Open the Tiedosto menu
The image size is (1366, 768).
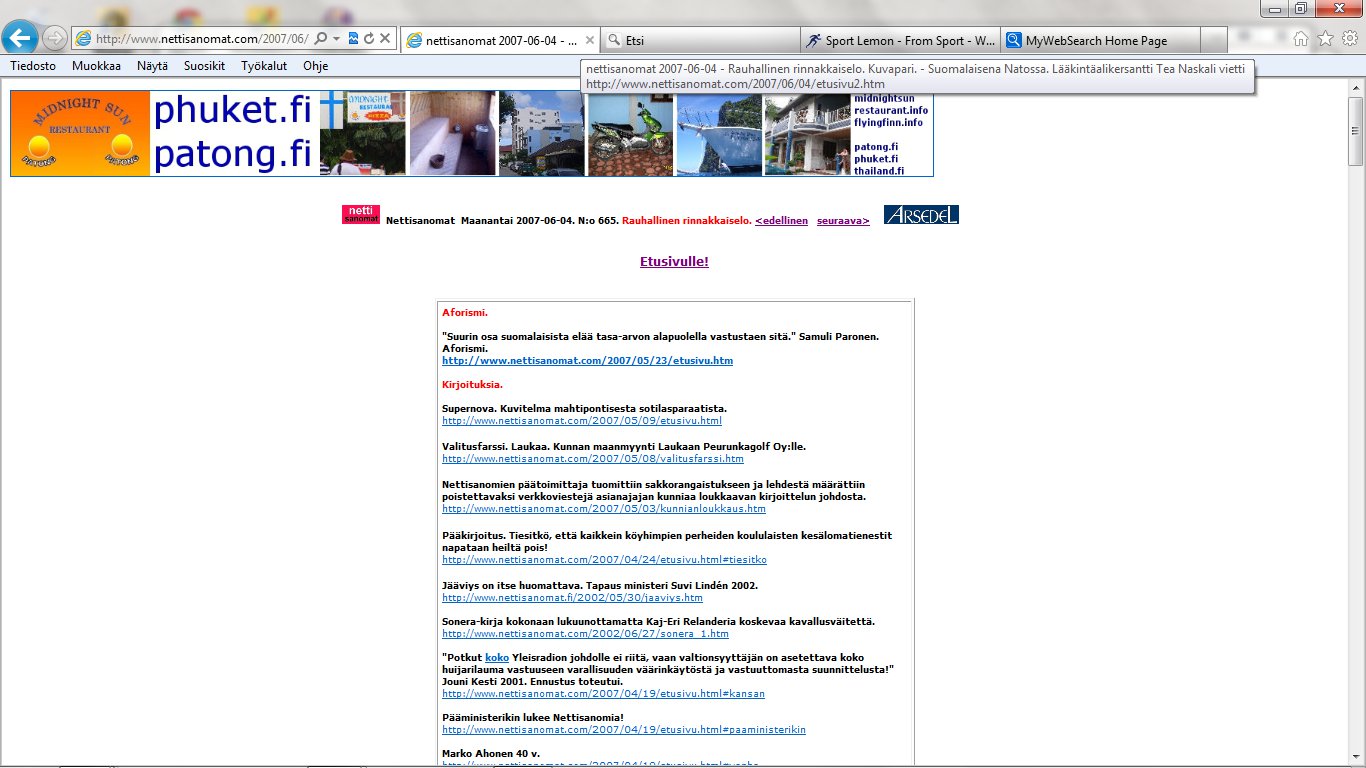pyautogui.click(x=33, y=66)
